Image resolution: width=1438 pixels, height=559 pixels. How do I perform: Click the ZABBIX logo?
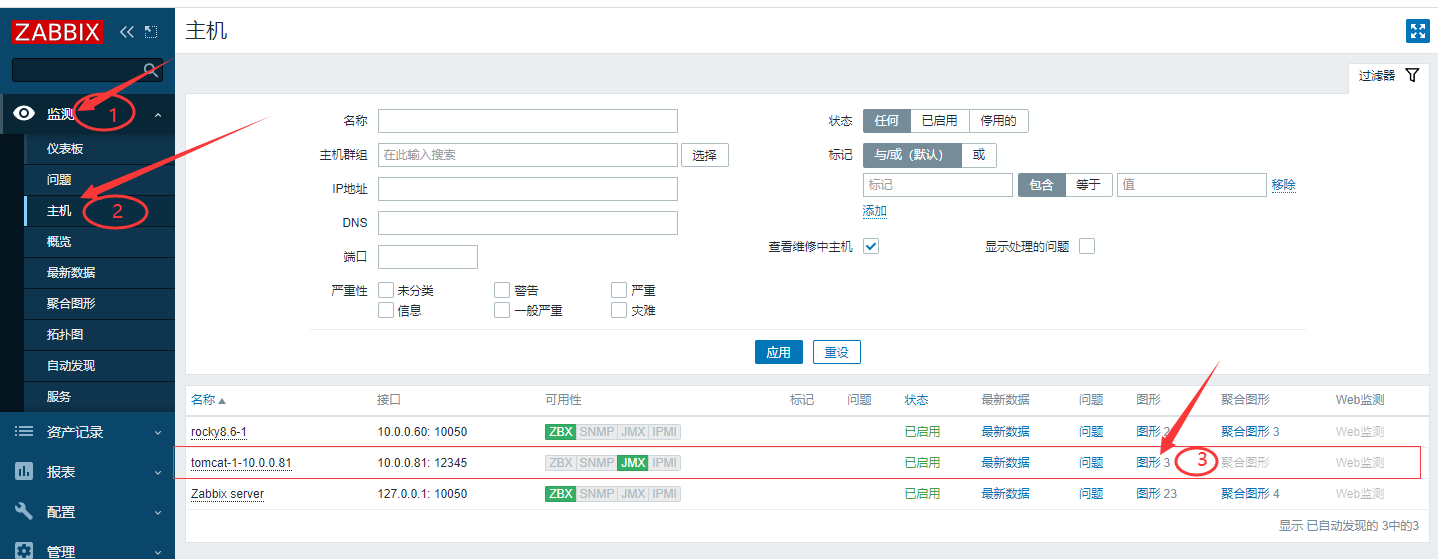(x=57, y=32)
